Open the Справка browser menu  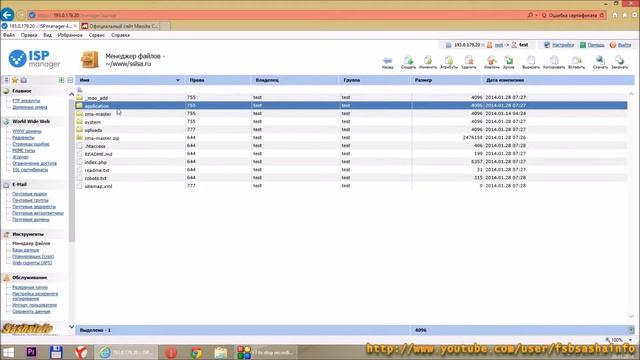coord(120,35)
